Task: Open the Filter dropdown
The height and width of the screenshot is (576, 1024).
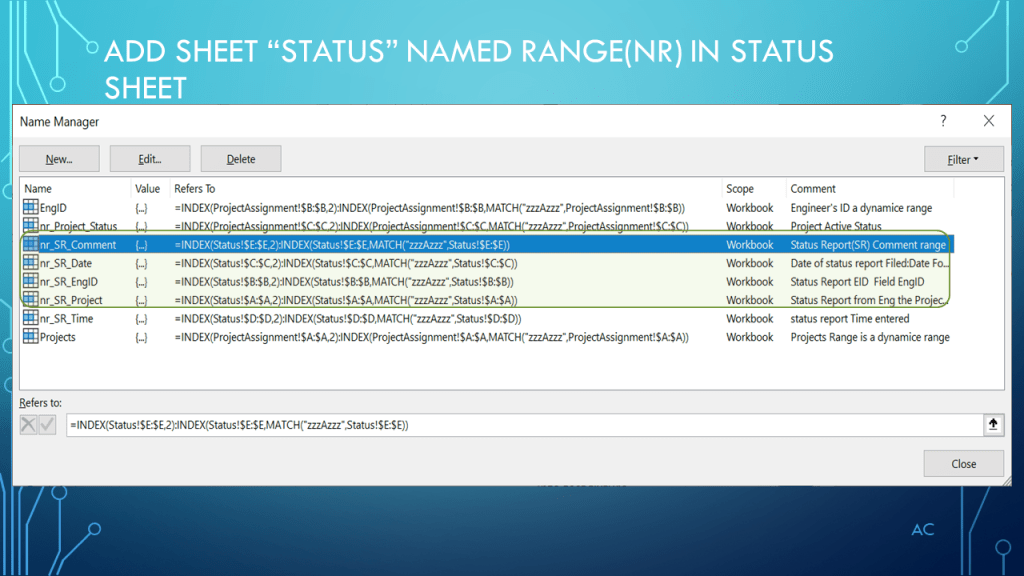Action: point(963,159)
